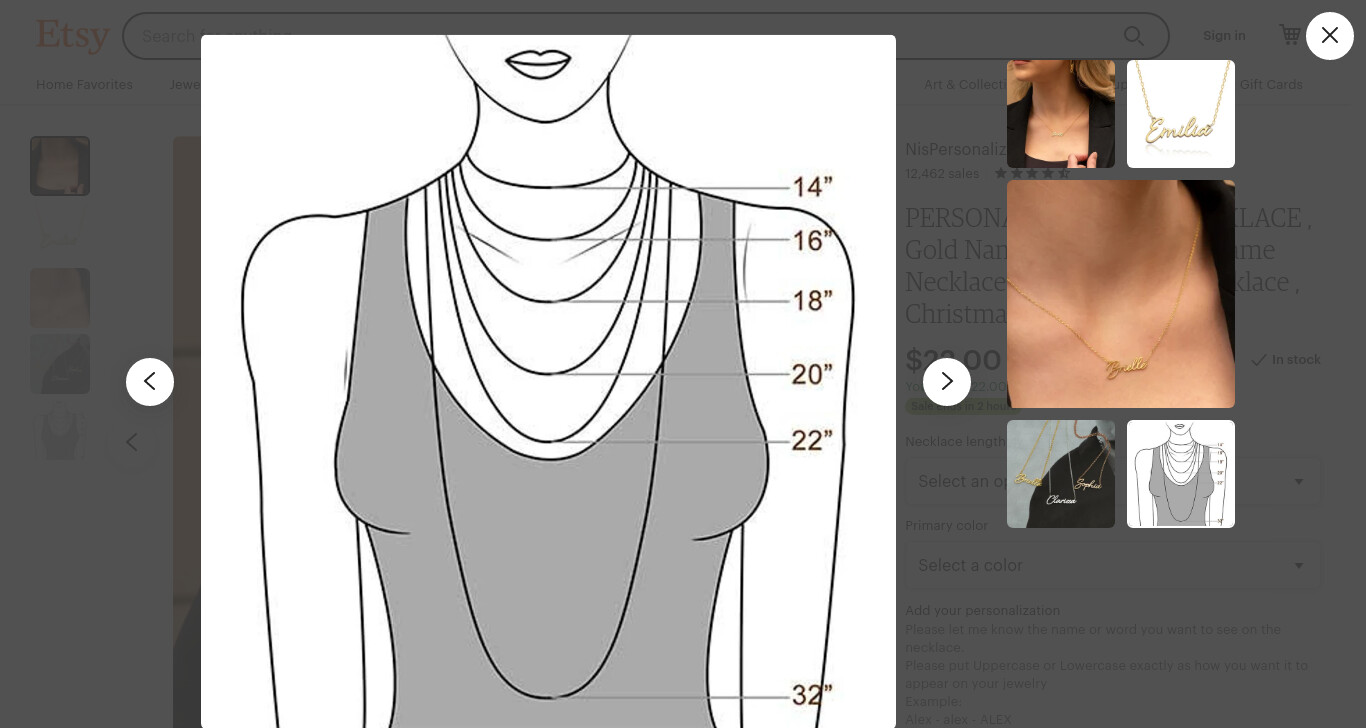
Task: Expand the Primary color dropdown
Action: point(1113,565)
